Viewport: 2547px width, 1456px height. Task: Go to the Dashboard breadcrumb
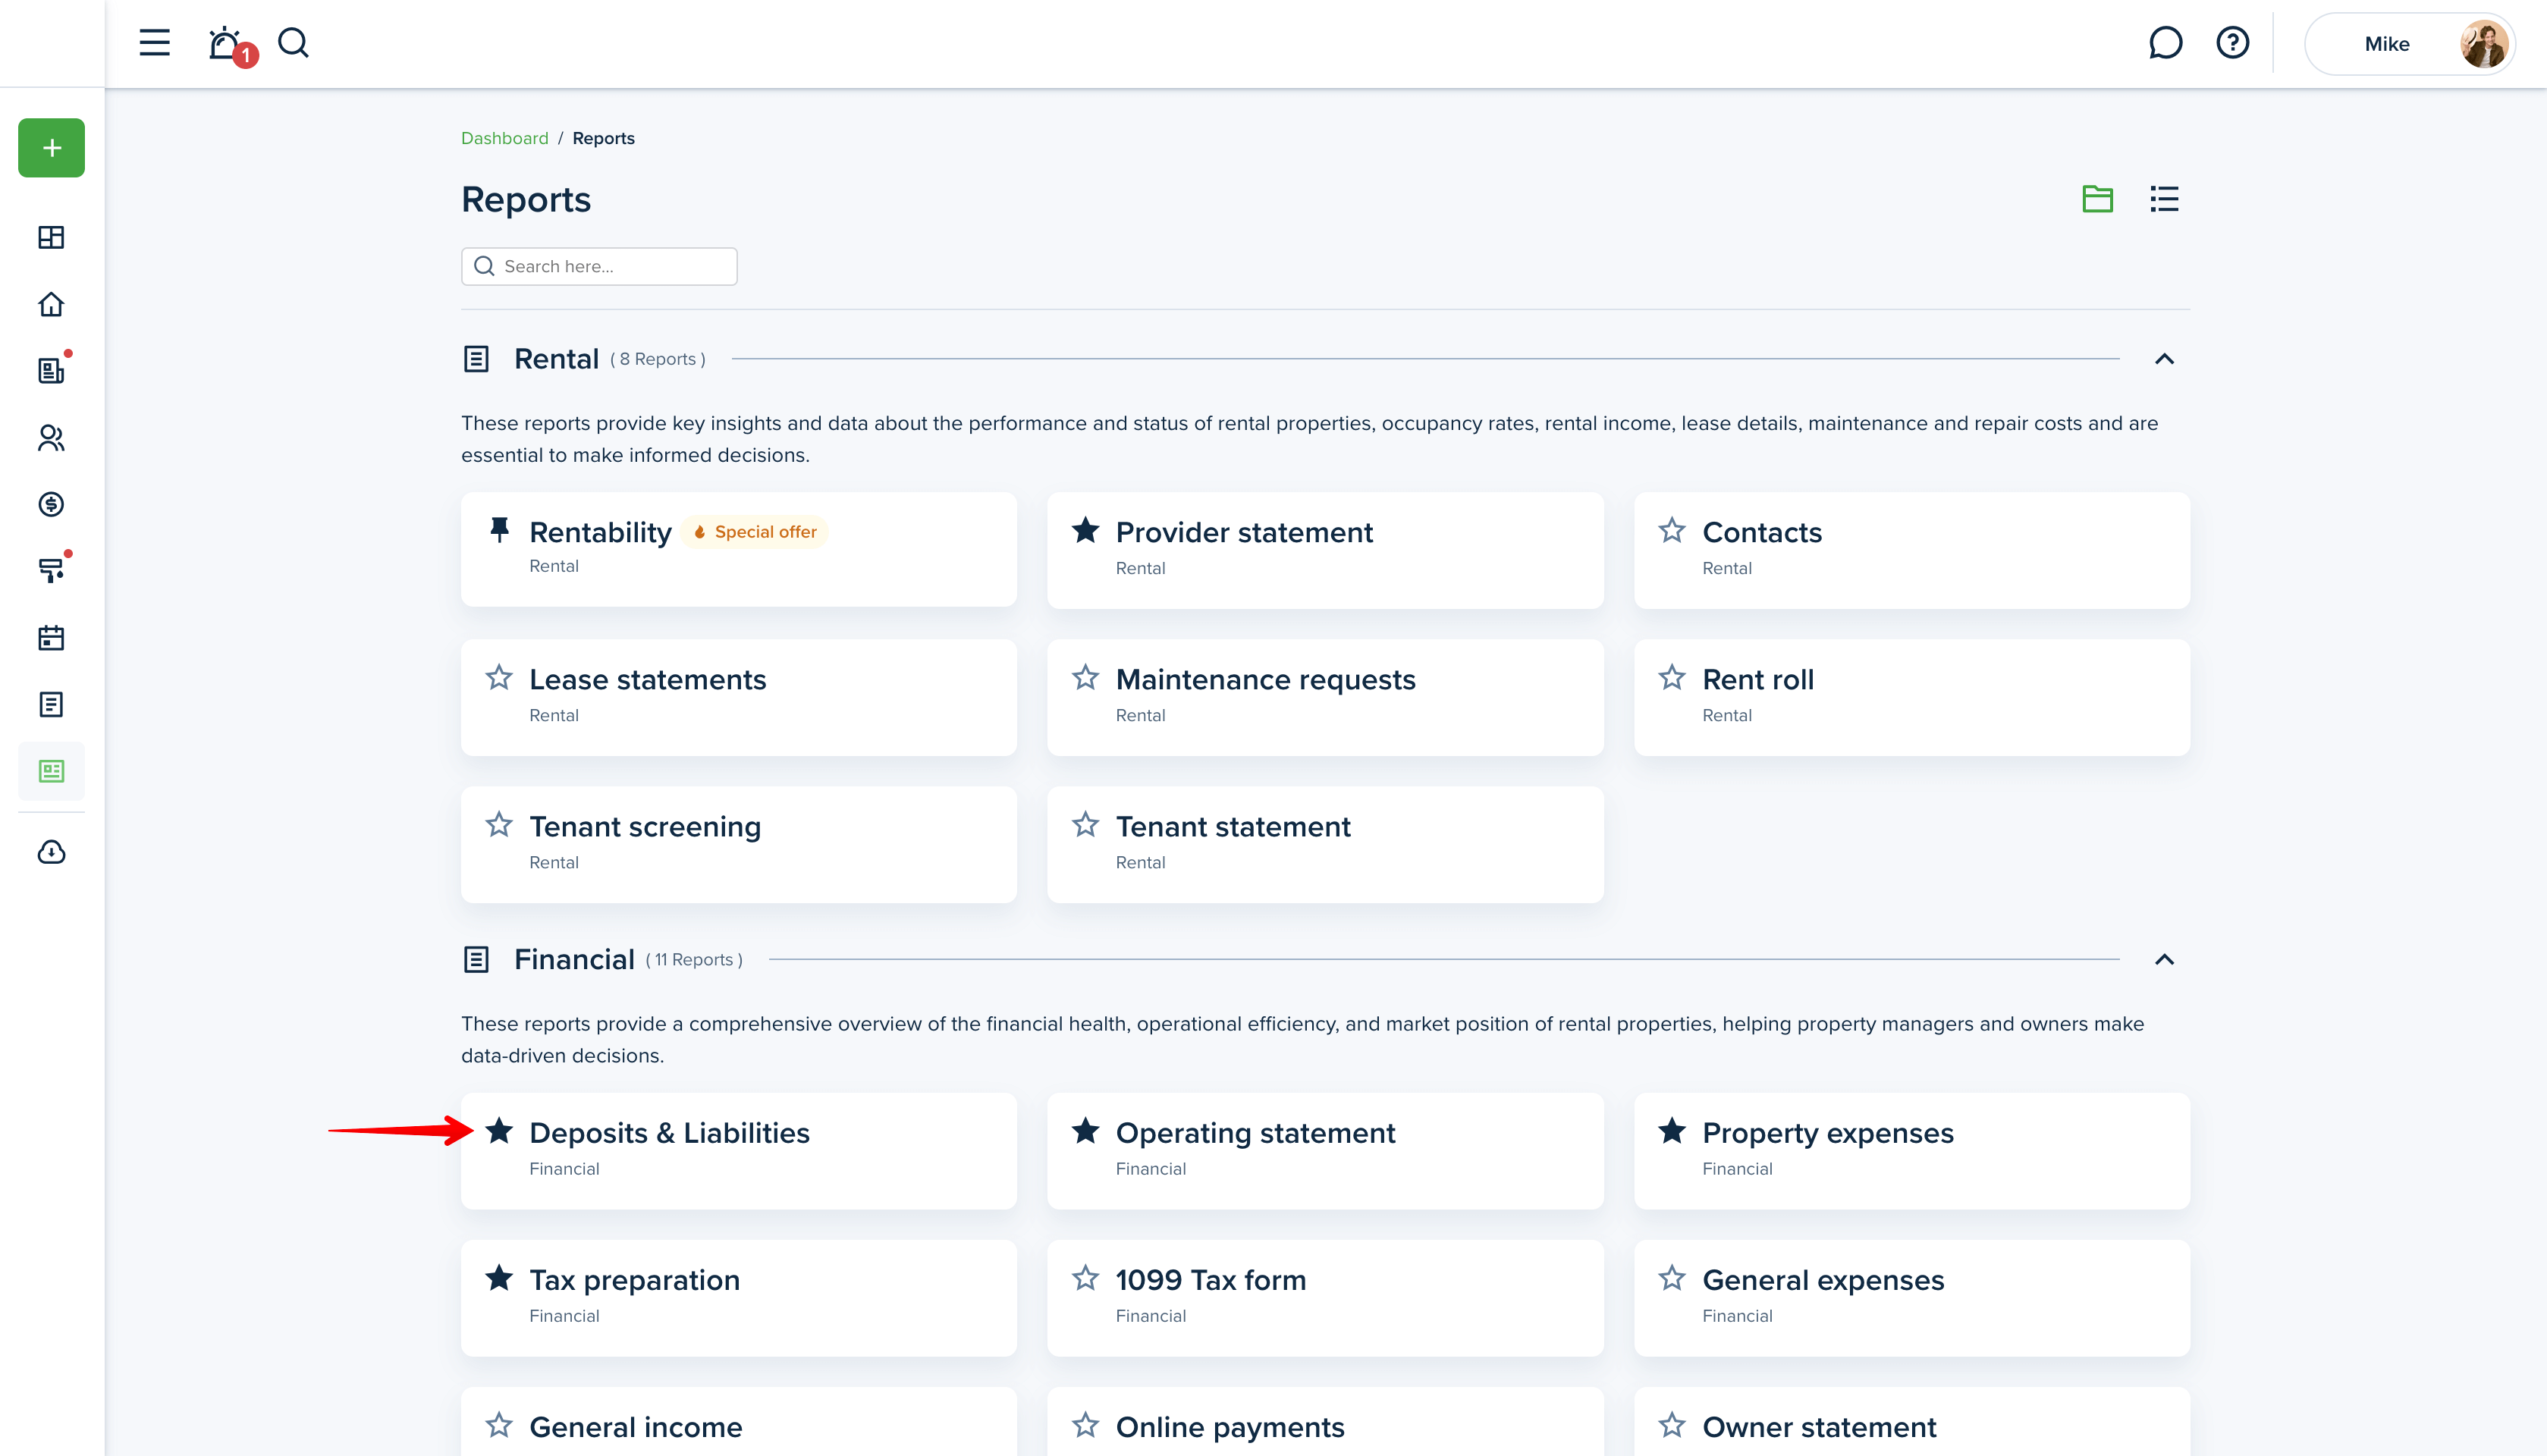(504, 138)
